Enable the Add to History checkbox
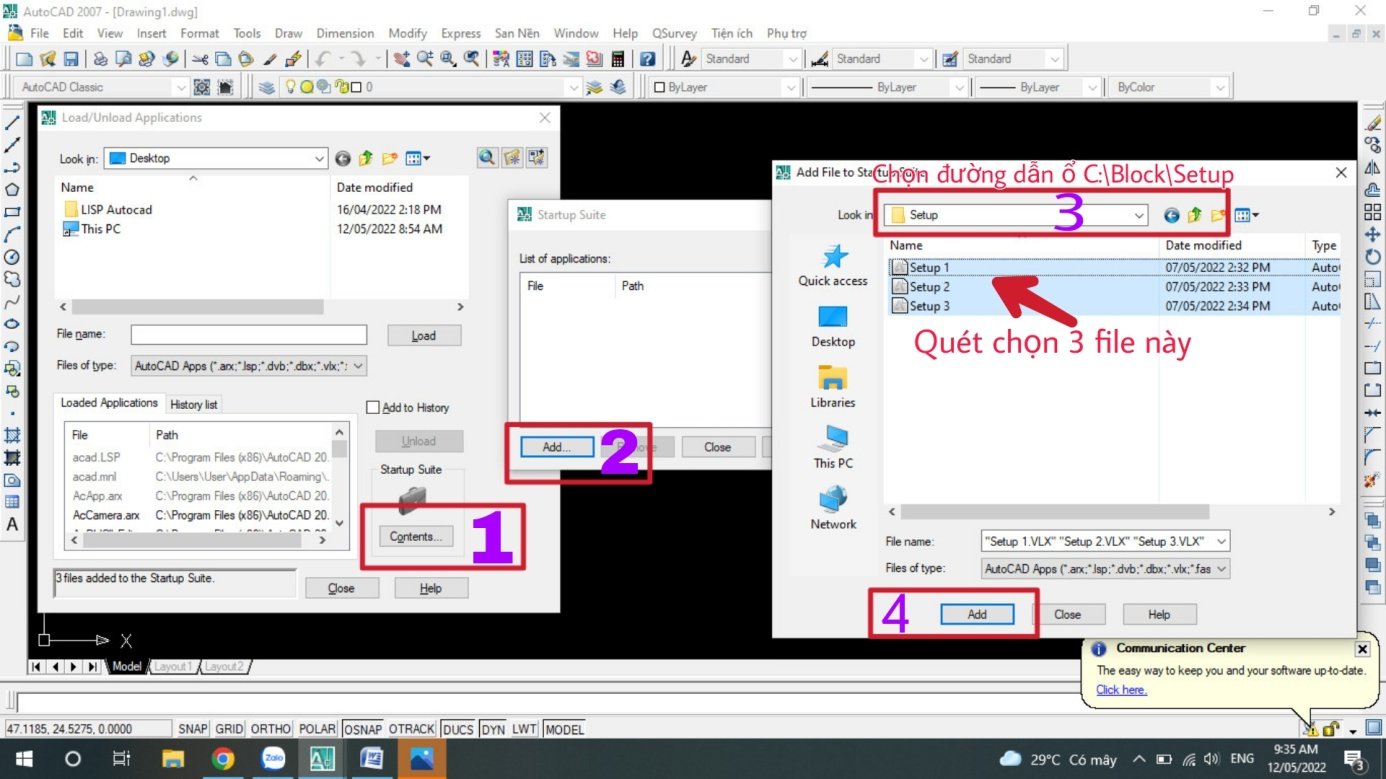The image size is (1386, 779). [373, 408]
